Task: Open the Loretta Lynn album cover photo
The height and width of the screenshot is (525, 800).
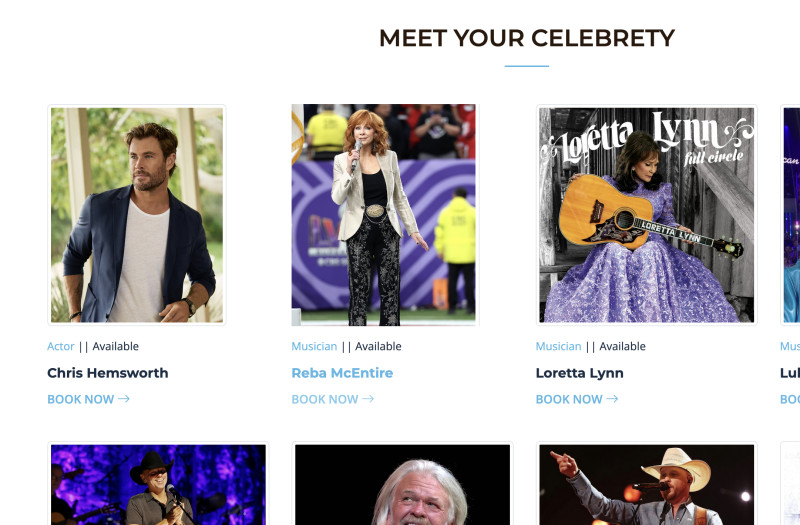Action: click(646, 215)
